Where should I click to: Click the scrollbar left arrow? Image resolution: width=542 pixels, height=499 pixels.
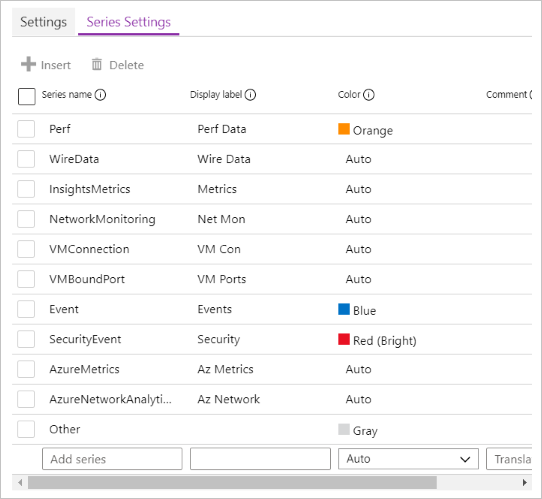(20, 482)
